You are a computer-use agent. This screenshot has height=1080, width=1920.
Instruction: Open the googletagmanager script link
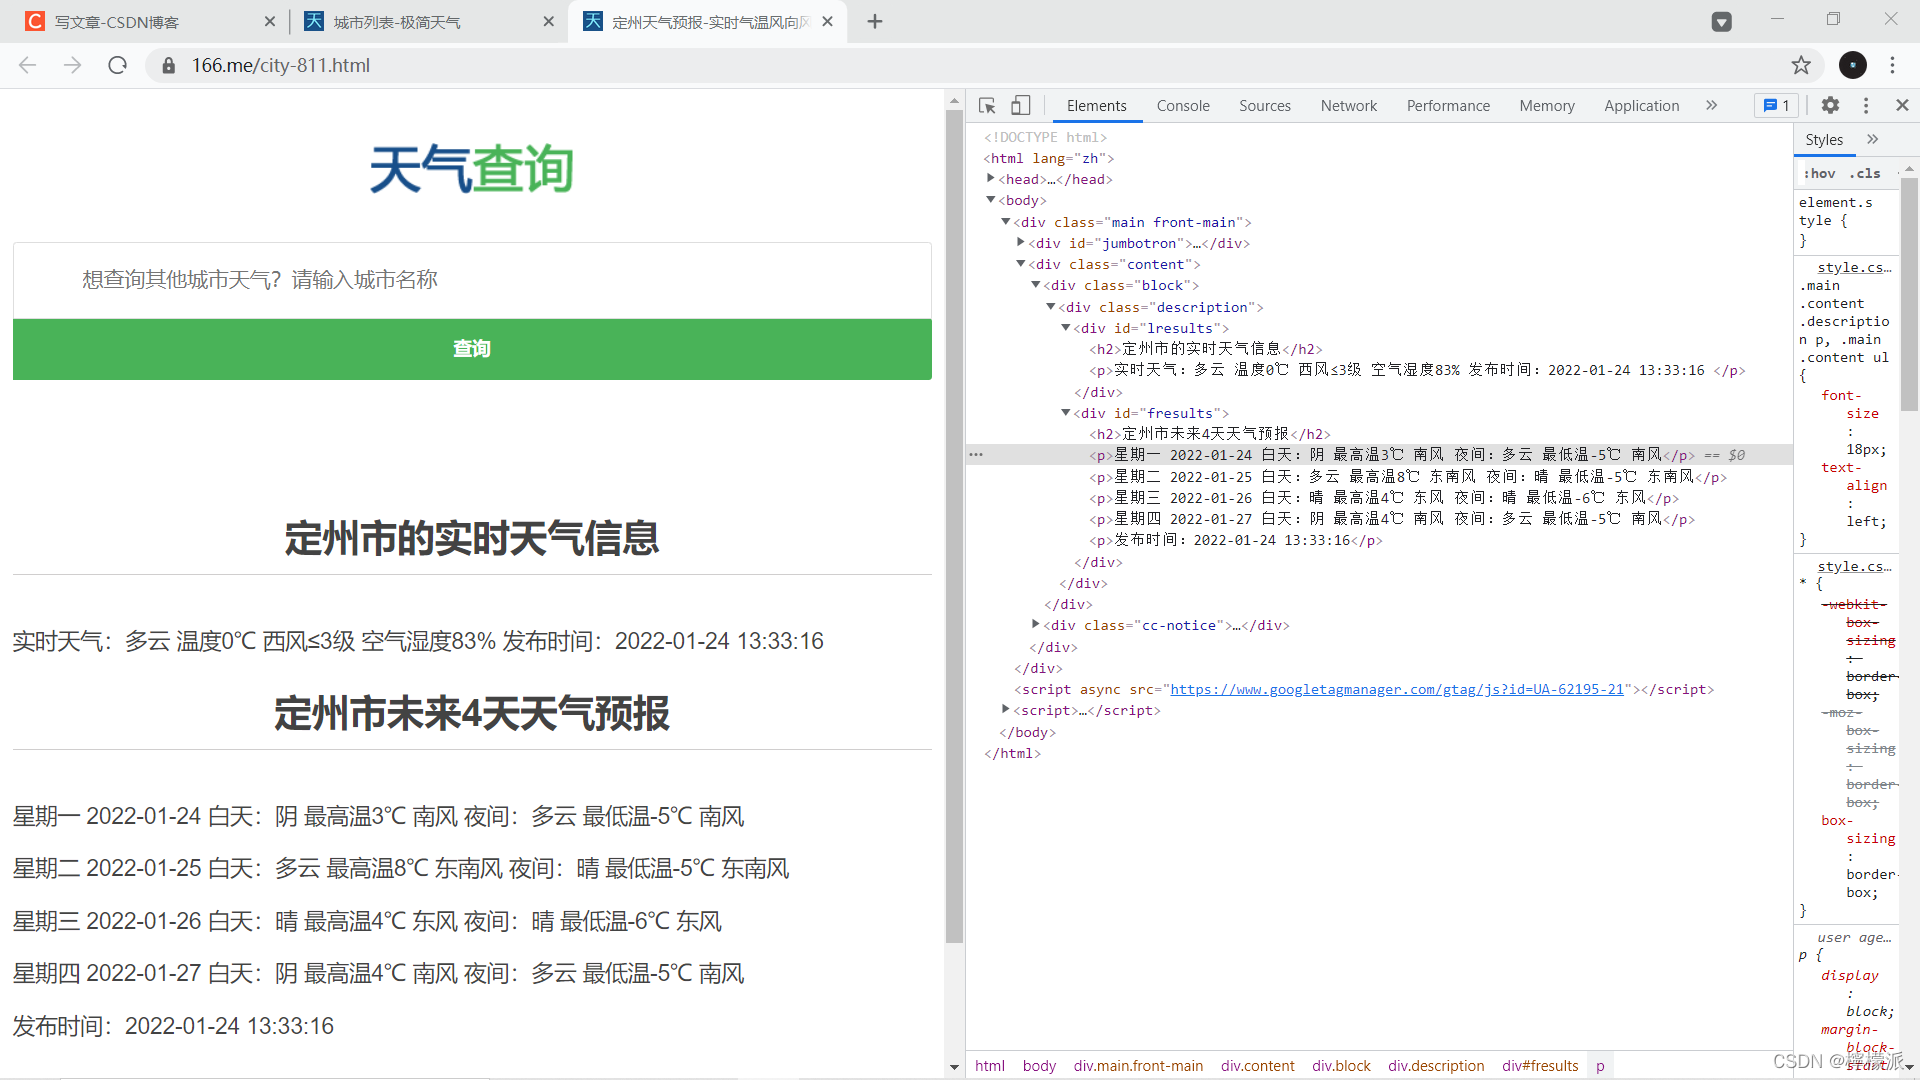(x=1396, y=689)
